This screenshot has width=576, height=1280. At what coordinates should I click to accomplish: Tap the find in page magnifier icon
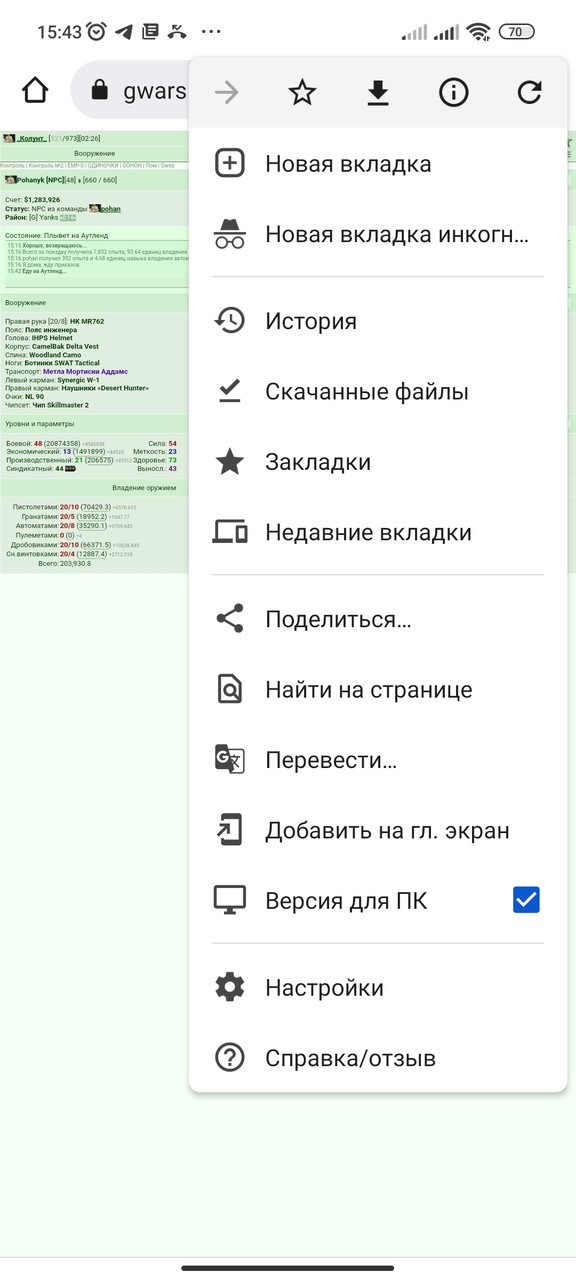(x=230, y=689)
